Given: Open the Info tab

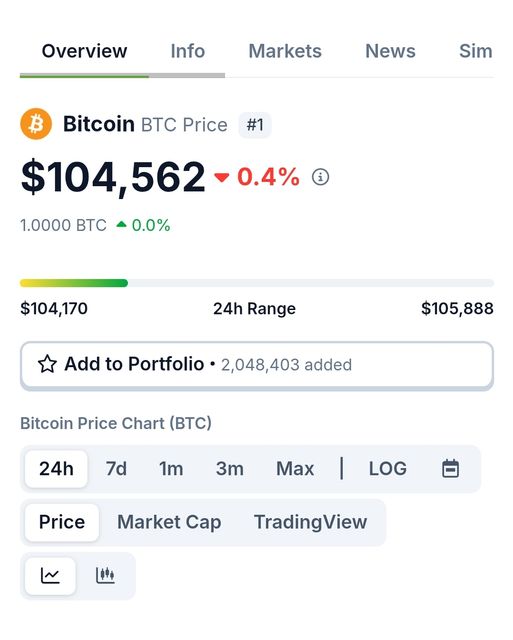Looking at the screenshot, I should tap(187, 51).
